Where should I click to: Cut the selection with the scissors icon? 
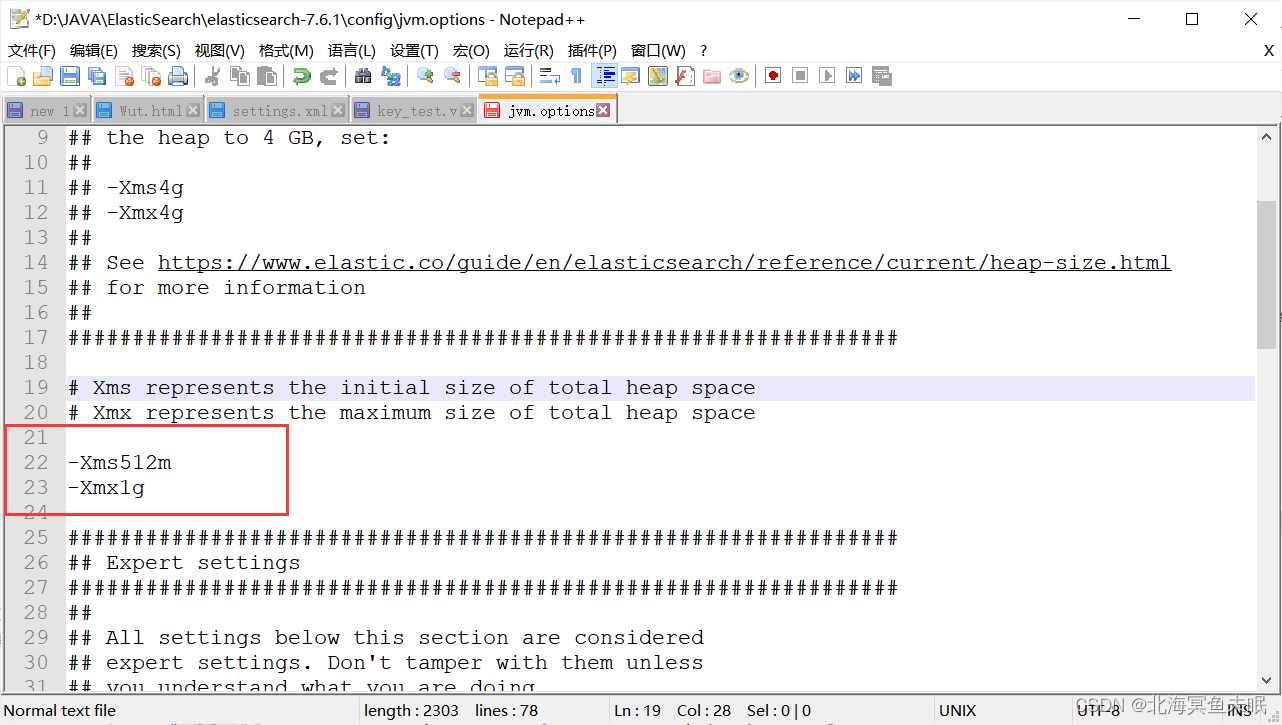213,76
